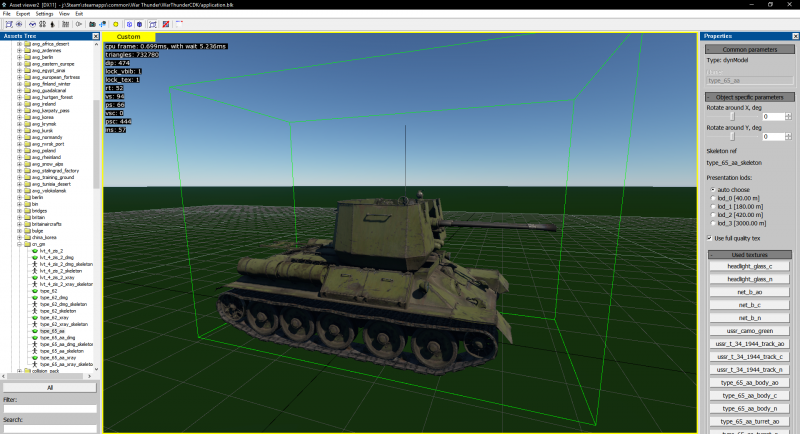Toggle the wireframe box toolbar icon
The height and width of the screenshot is (434, 800).
pos(129,24)
